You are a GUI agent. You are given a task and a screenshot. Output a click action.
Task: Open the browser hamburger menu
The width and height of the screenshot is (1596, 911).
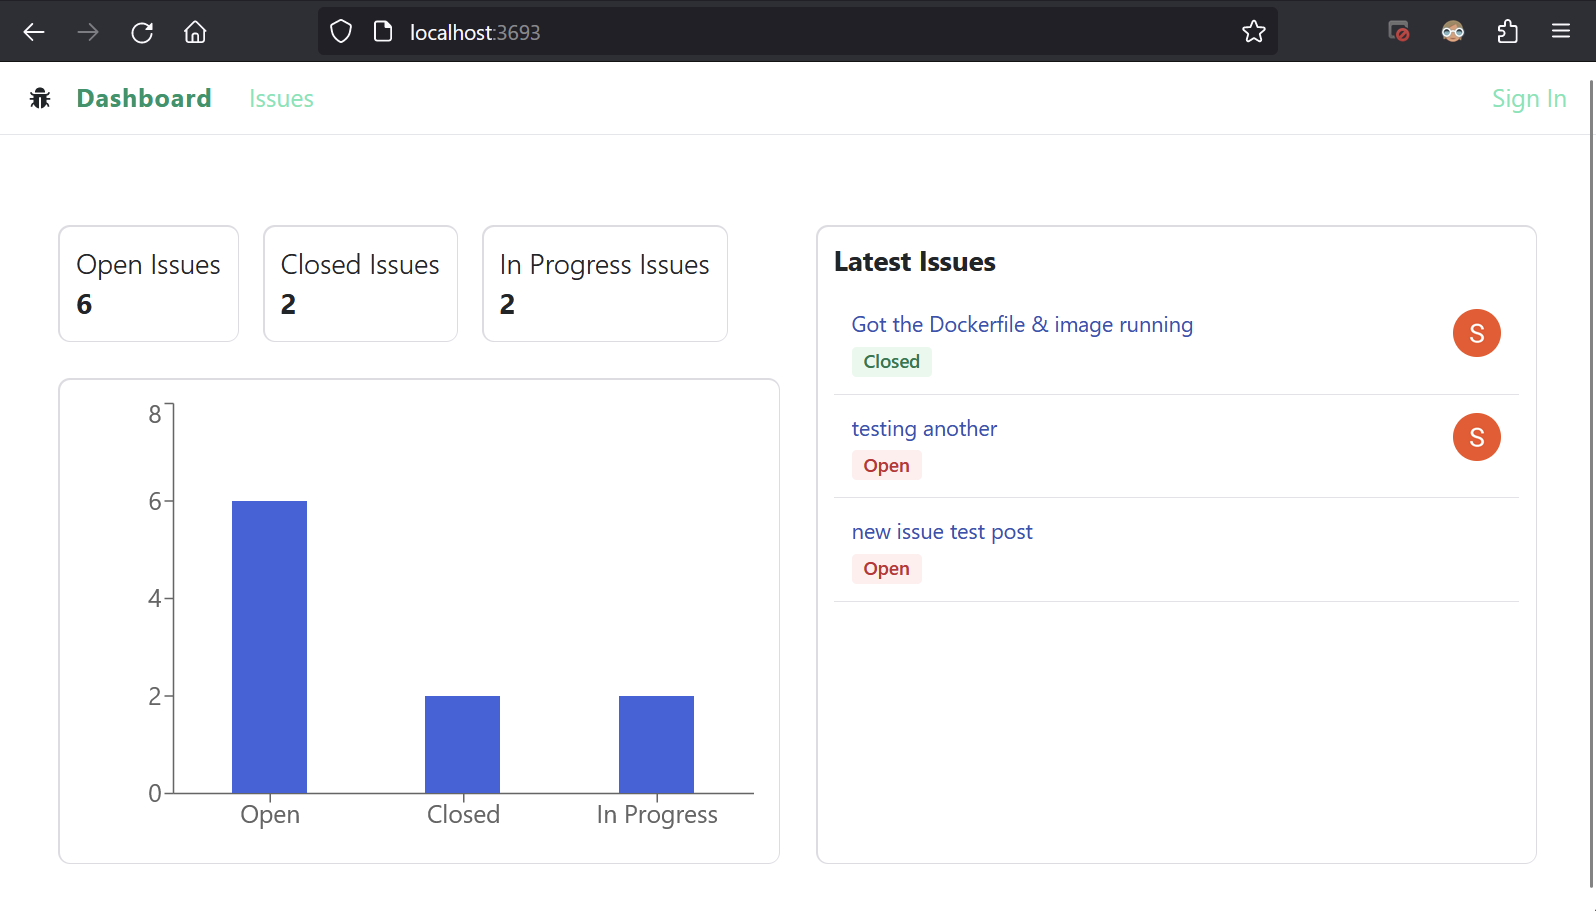(x=1561, y=32)
